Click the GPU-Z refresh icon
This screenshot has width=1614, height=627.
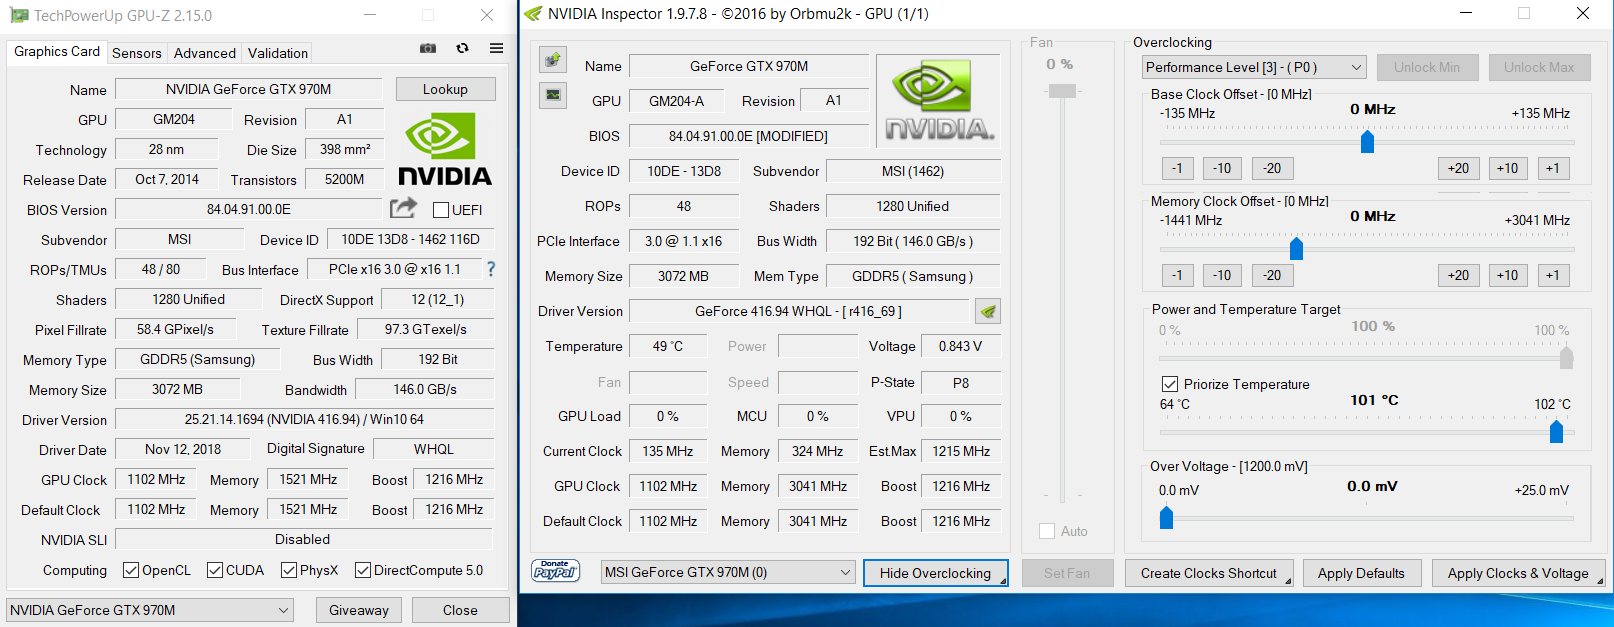[x=462, y=48]
